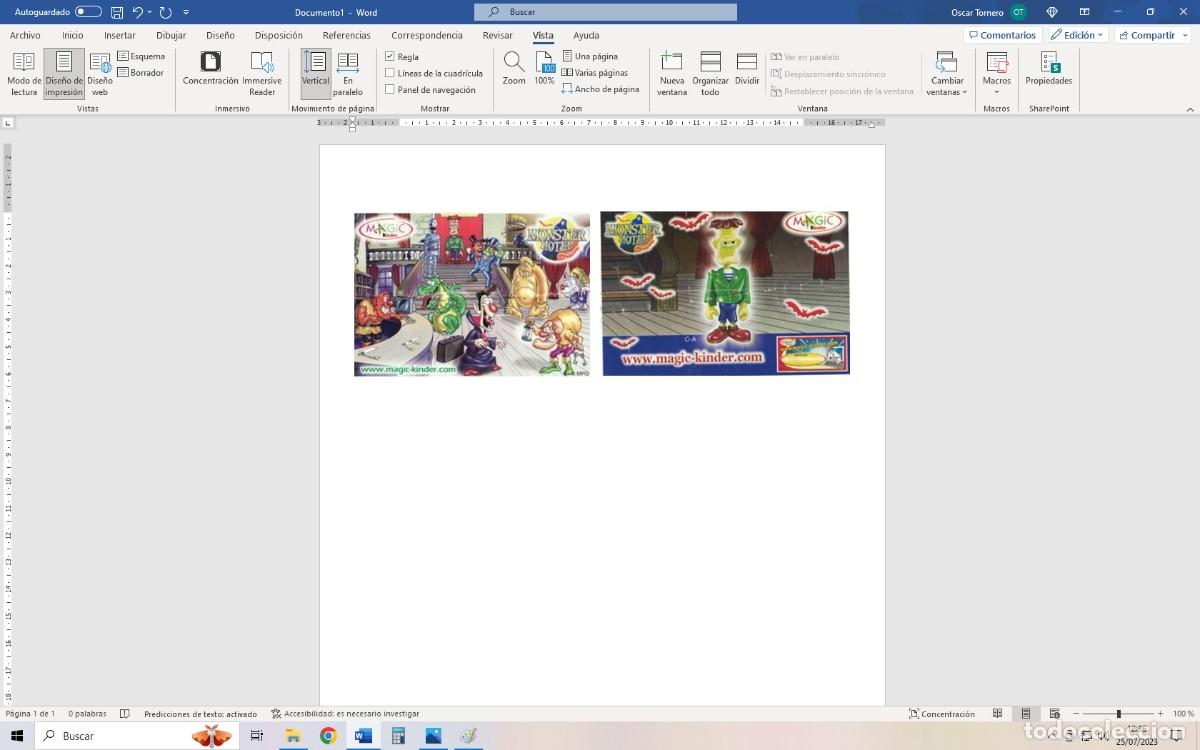The image size is (1200, 750).
Task: Click the 0 palabras word count
Action: 87,714
